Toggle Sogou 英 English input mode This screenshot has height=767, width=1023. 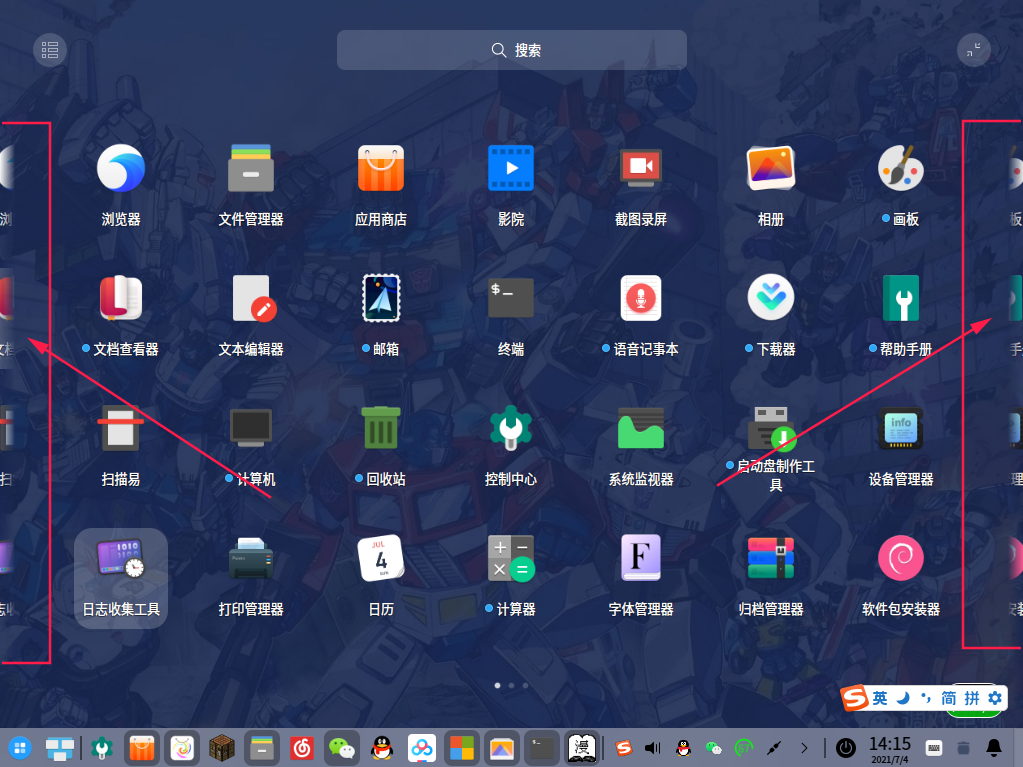(x=880, y=699)
